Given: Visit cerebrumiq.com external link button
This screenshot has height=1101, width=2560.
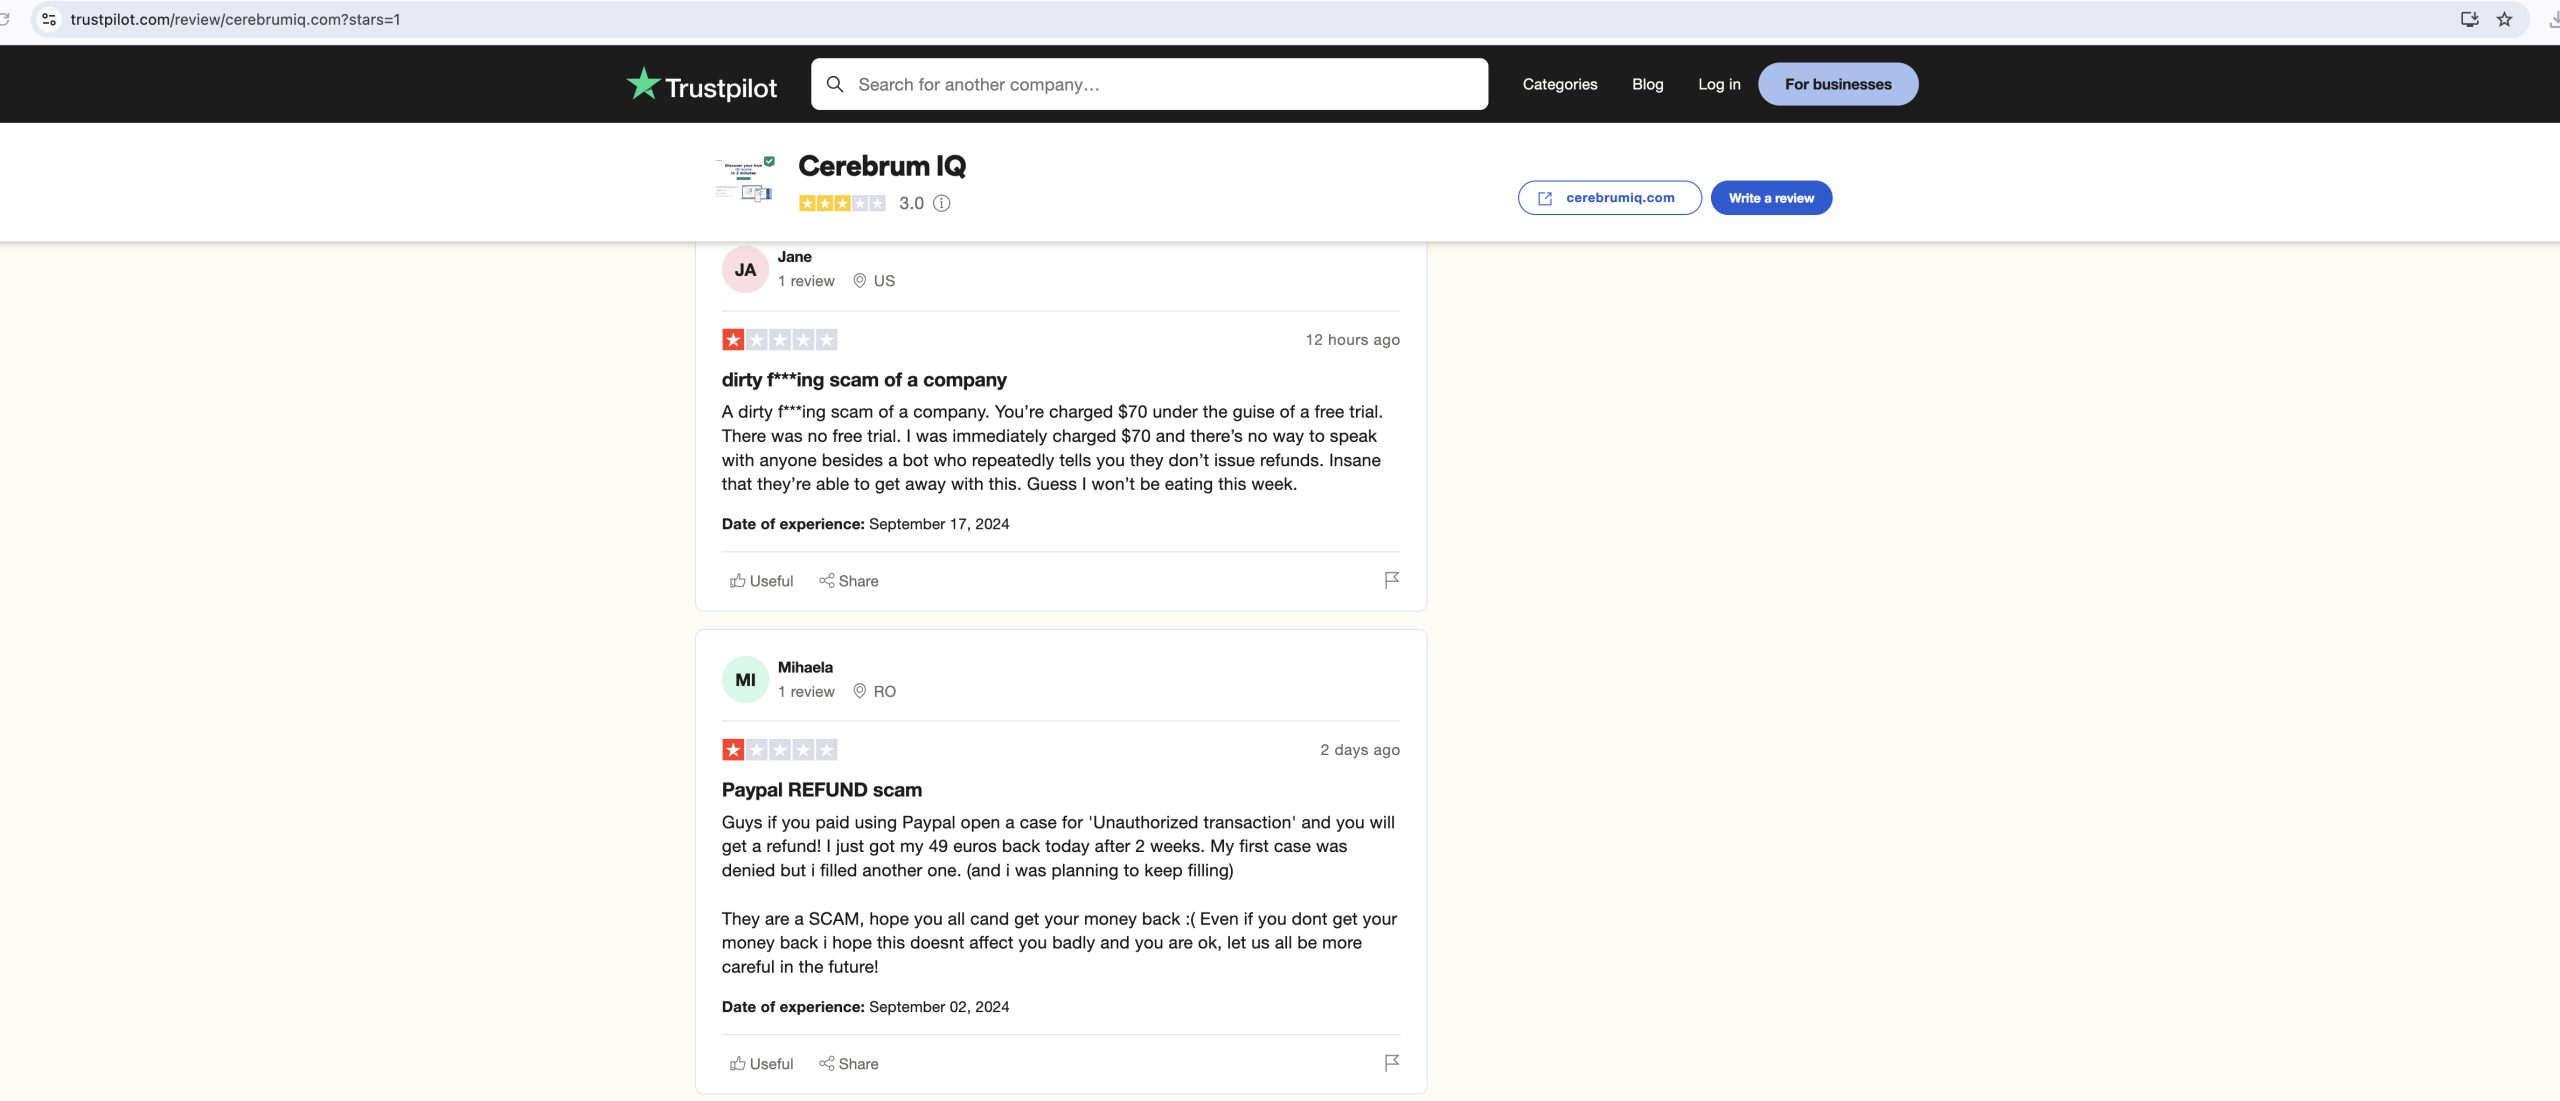Looking at the screenshot, I should (1609, 198).
